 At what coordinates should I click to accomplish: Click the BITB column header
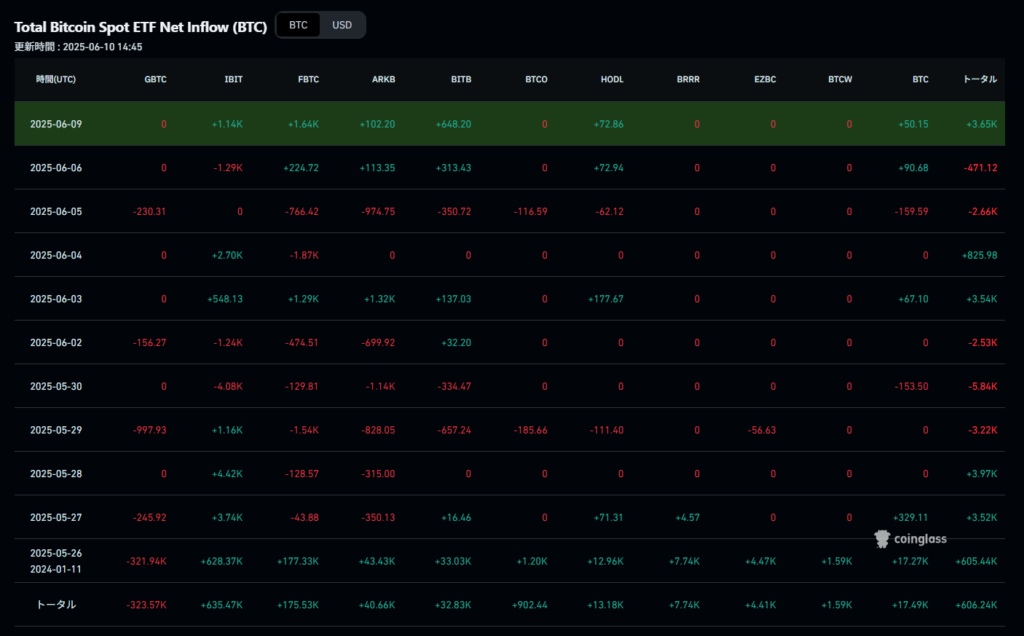pyautogui.click(x=461, y=79)
